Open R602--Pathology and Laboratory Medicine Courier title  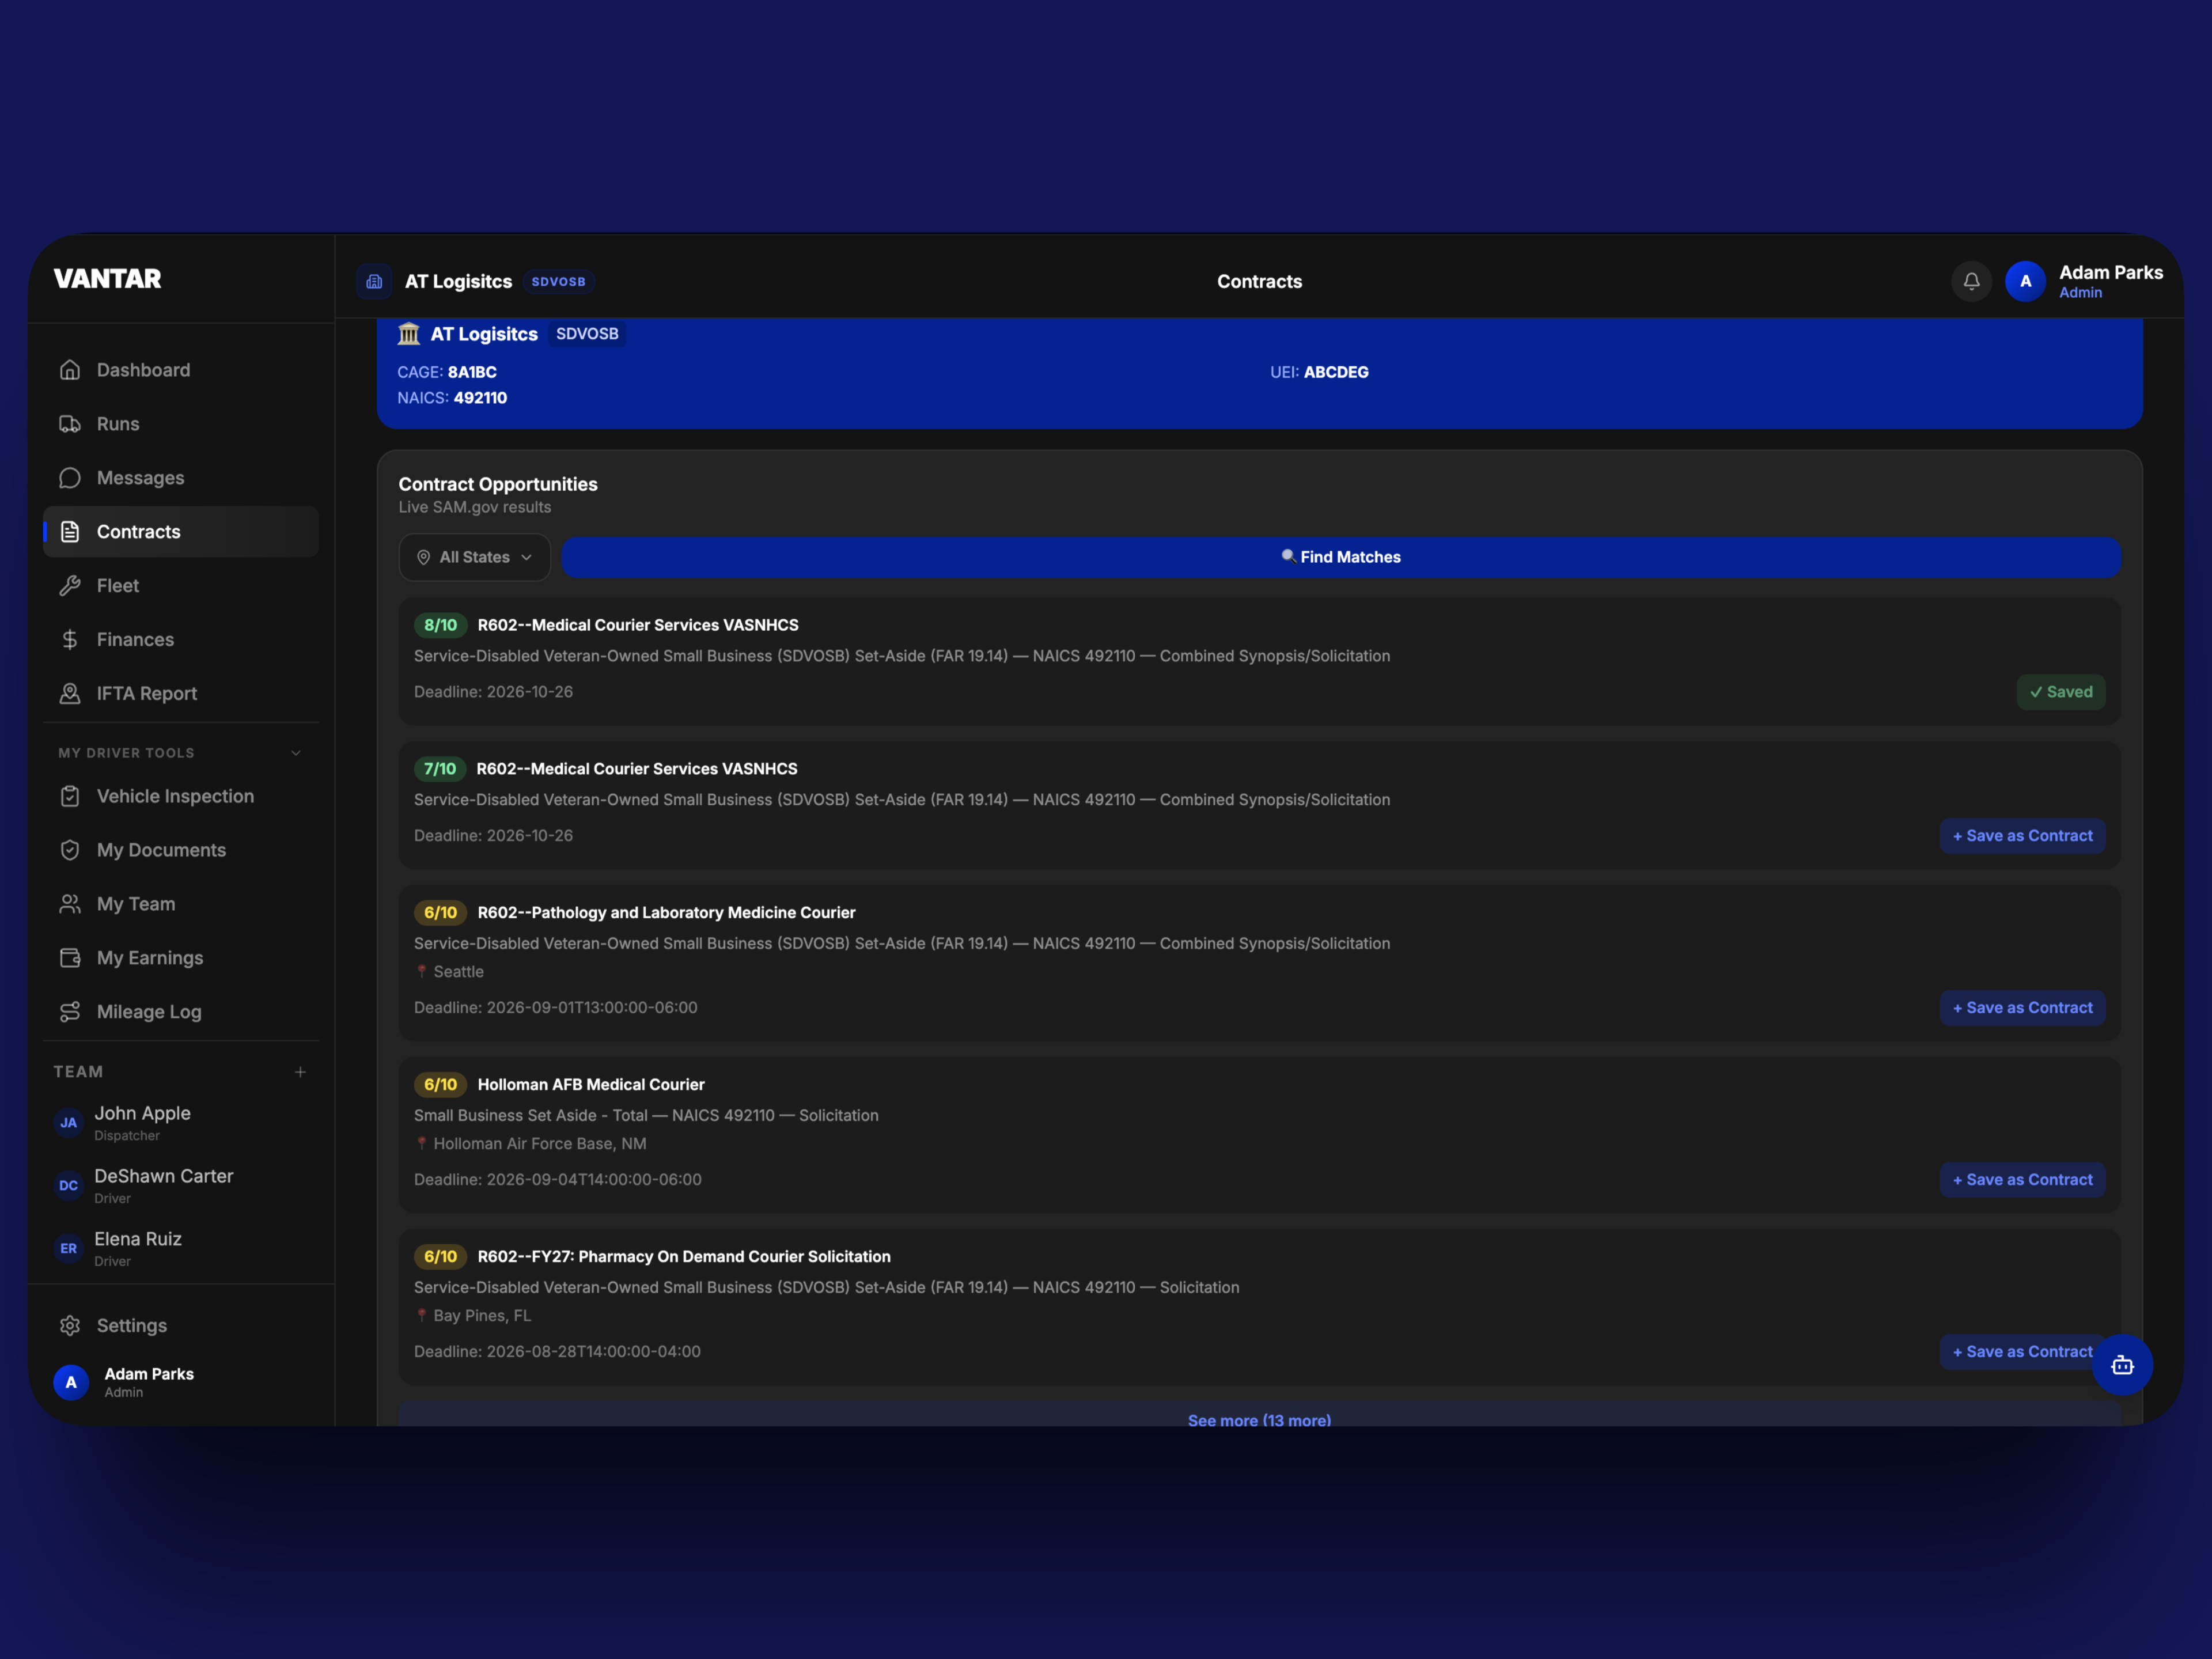666,913
